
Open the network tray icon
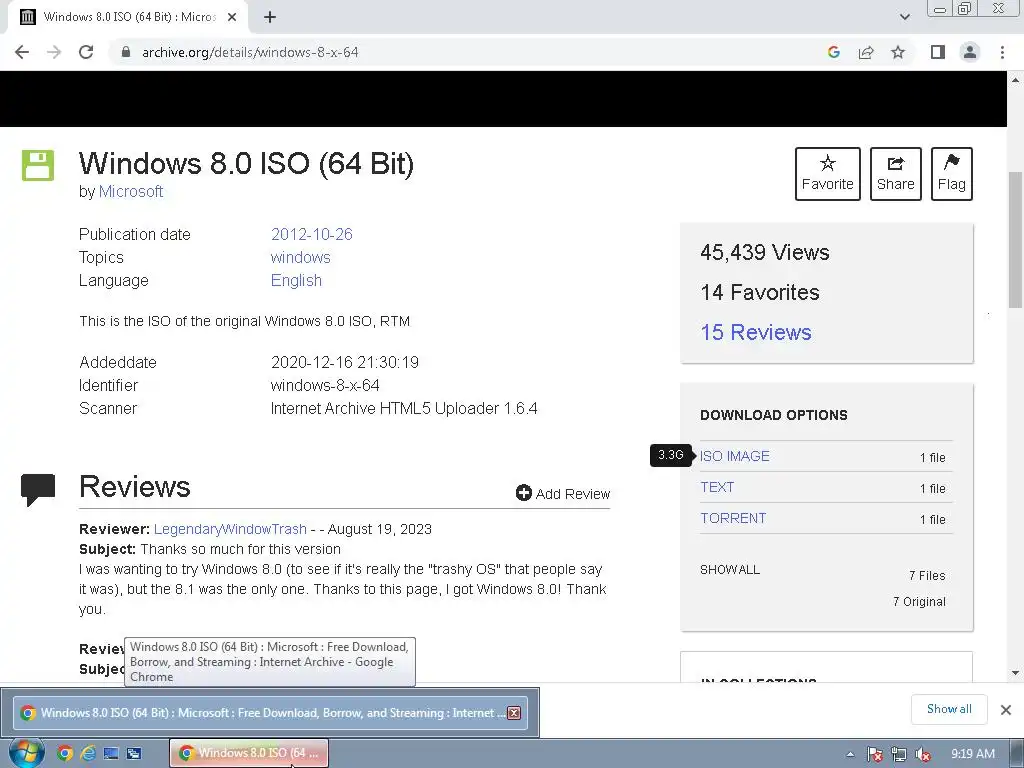pyautogui.click(x=899, y=754)
